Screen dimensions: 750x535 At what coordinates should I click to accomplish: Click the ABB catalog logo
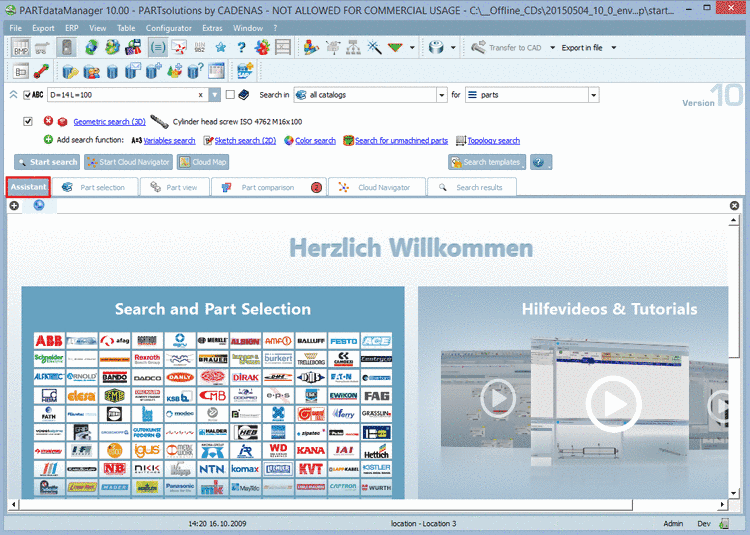(49, 341)
